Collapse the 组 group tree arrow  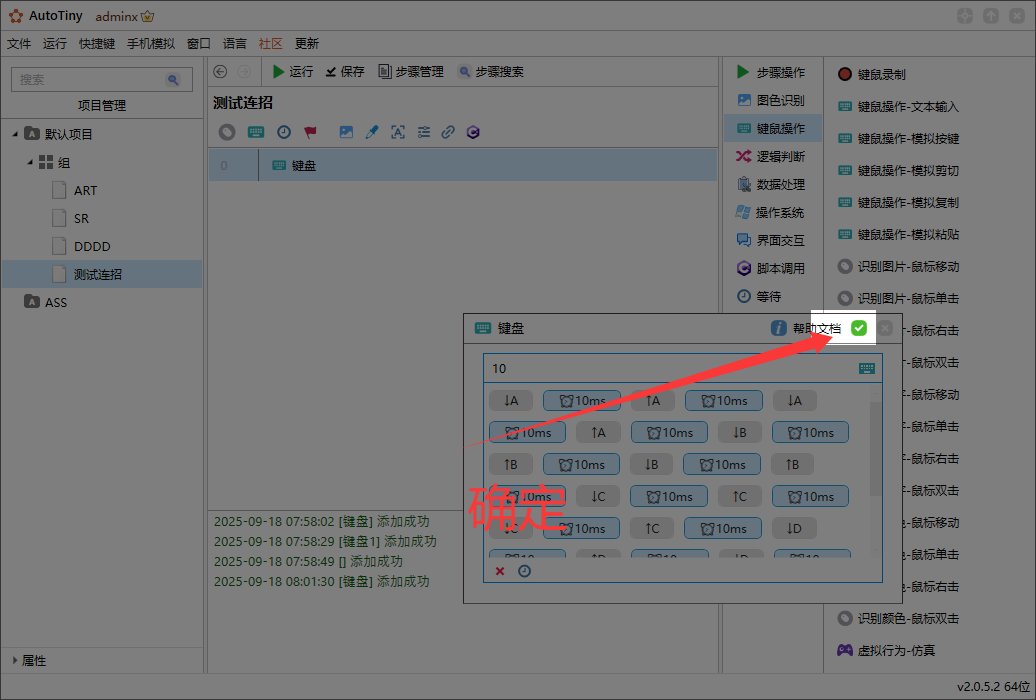pyautogui.click(x=30, y=162)
